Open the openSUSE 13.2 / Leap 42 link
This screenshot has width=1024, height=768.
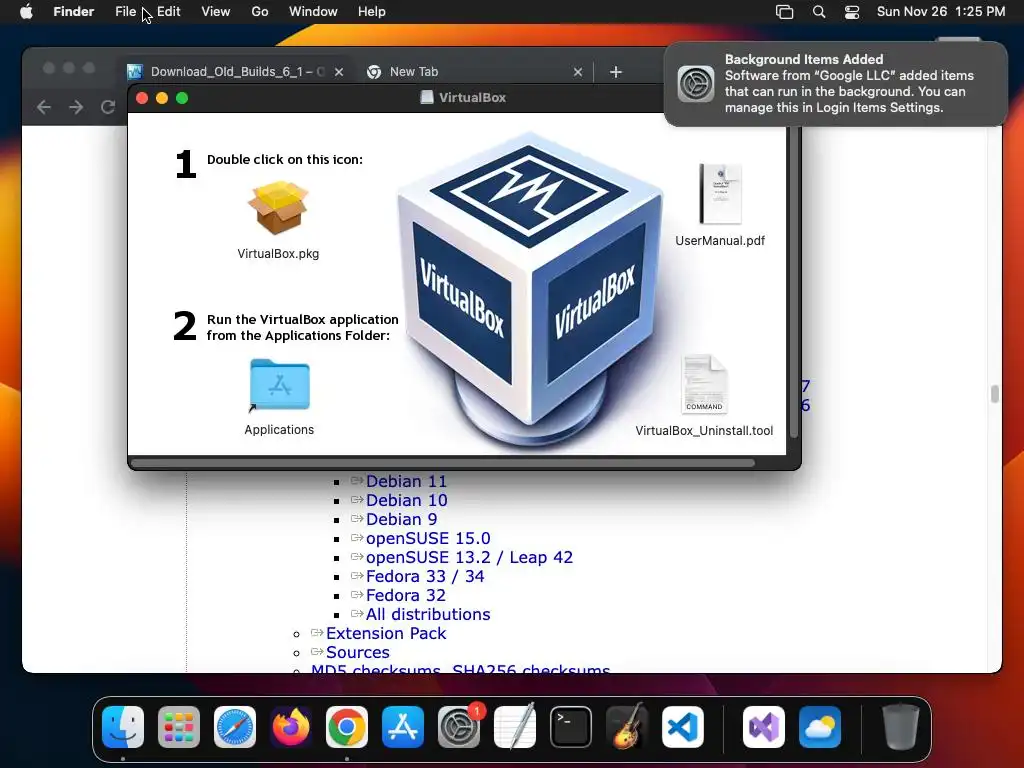[x=469, y=557]
